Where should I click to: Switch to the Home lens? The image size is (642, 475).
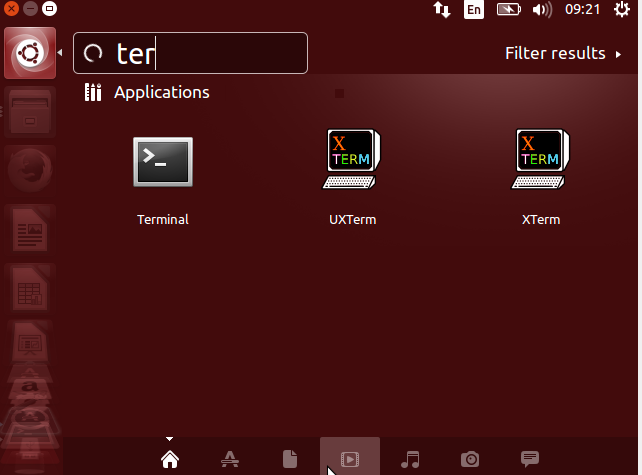pyautogui.click(x=170, y=459)
